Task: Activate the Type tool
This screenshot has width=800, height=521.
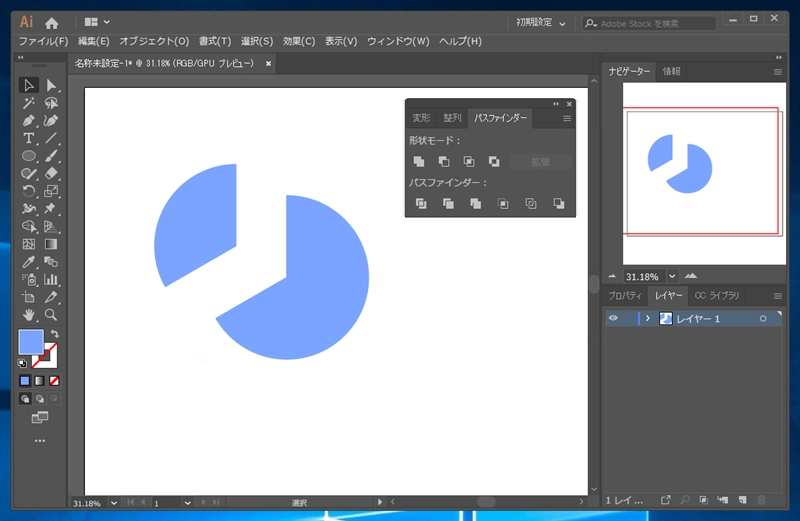Action: pyautogui.click(x=29, y=138)
